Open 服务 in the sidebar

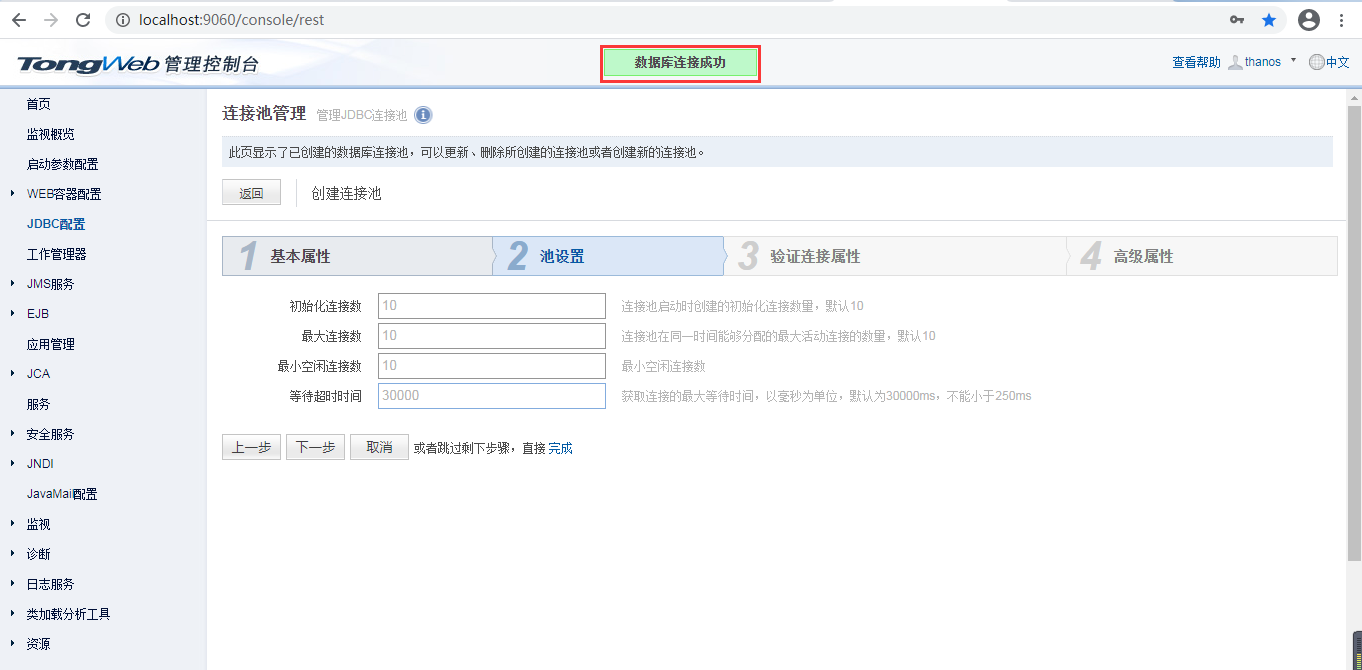38,404
